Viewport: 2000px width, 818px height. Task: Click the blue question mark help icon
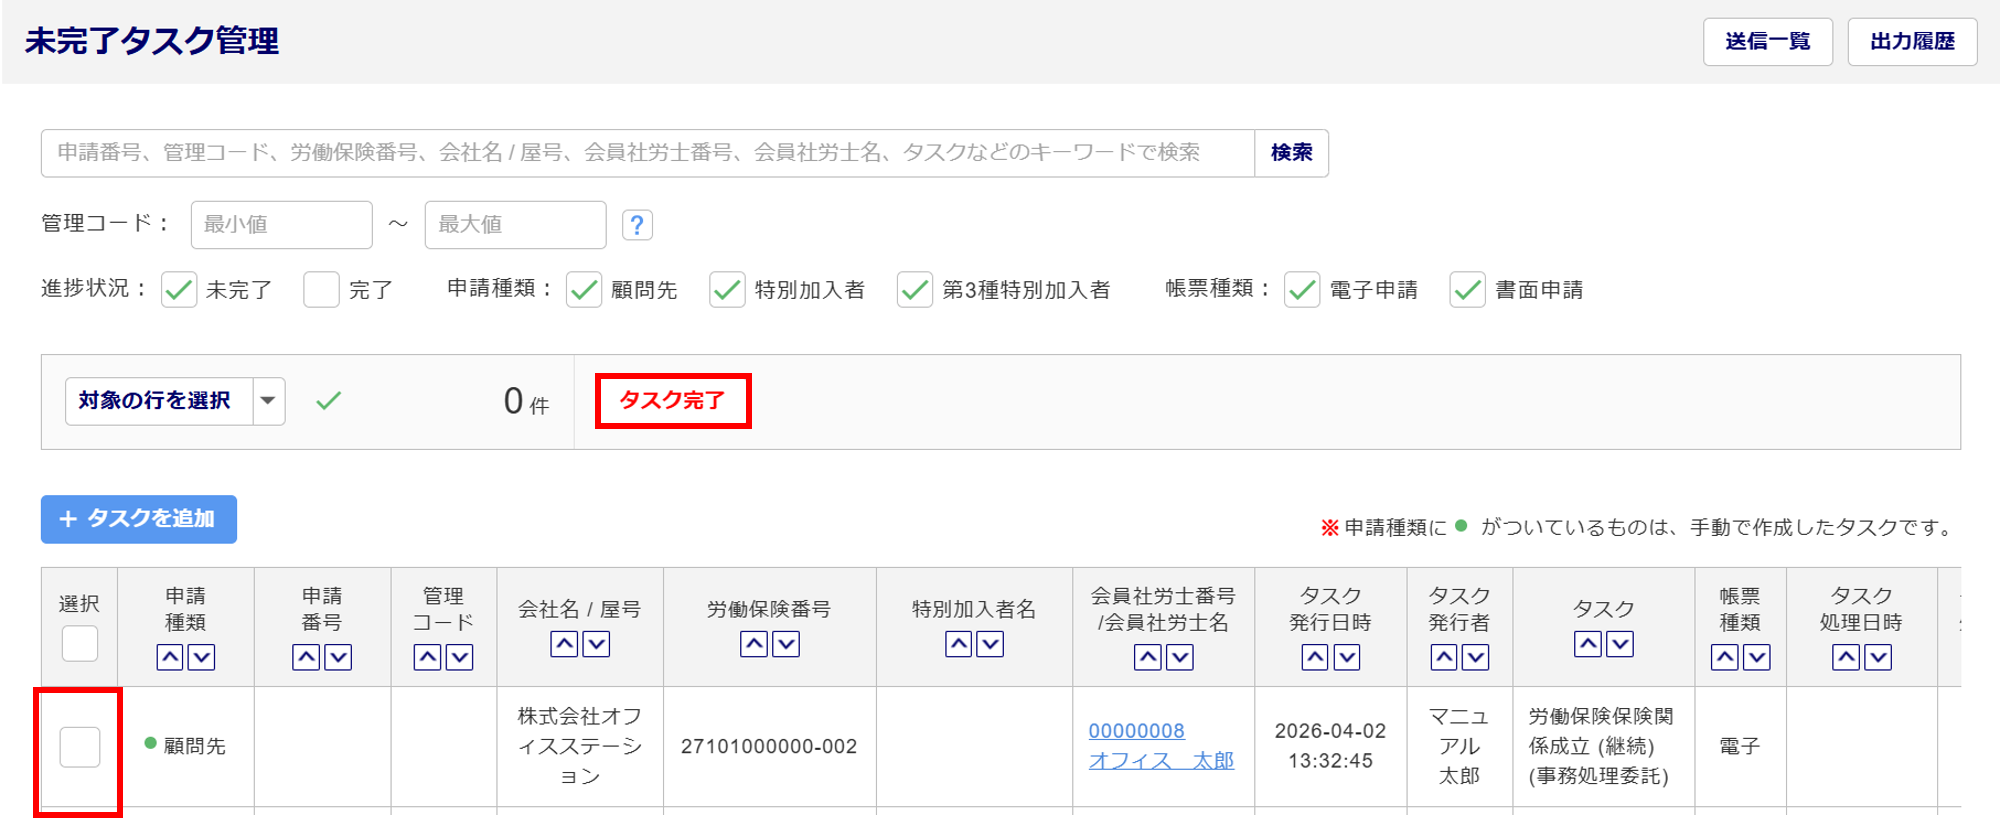pyautogui.click(x=637, y=225)
